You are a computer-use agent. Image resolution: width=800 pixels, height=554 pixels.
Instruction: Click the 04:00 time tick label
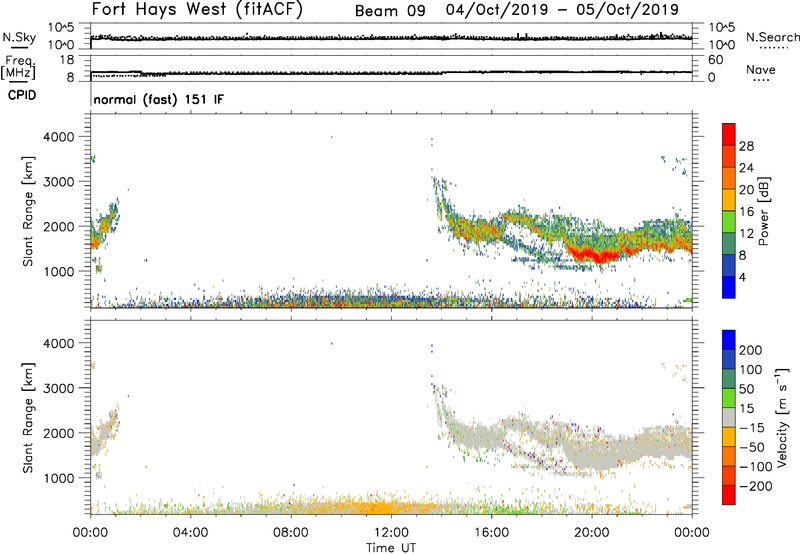point(190,533)
